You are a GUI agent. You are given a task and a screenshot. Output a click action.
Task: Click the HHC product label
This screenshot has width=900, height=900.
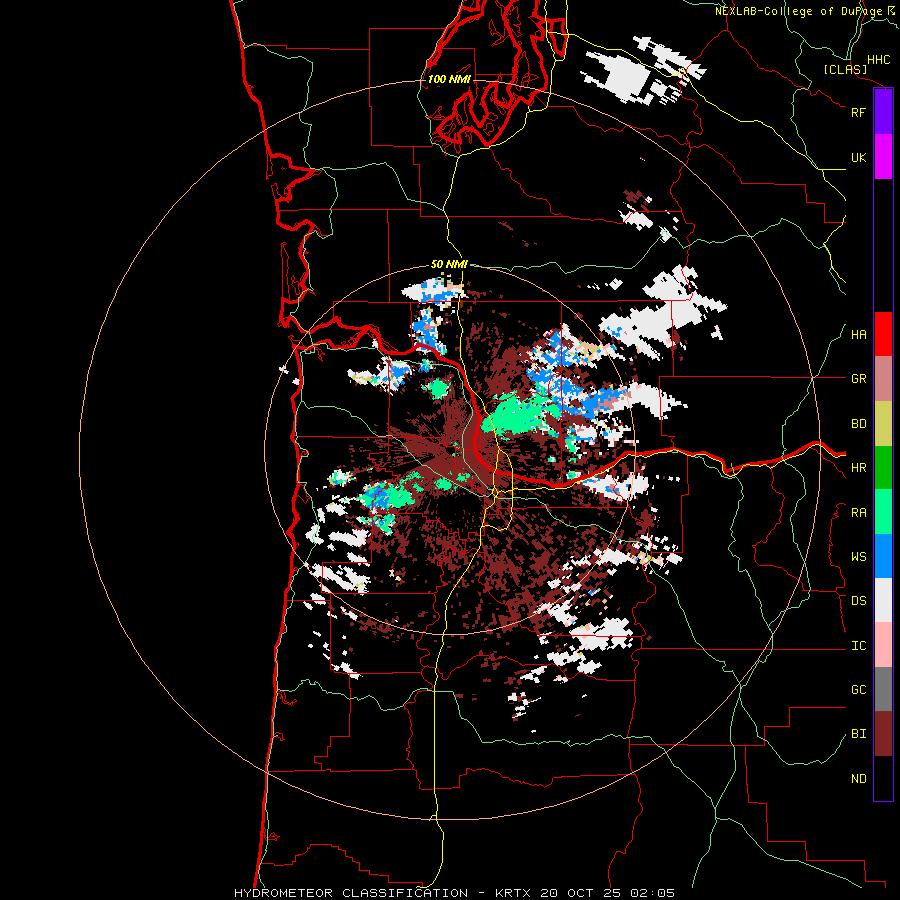[x=879, y=60]
